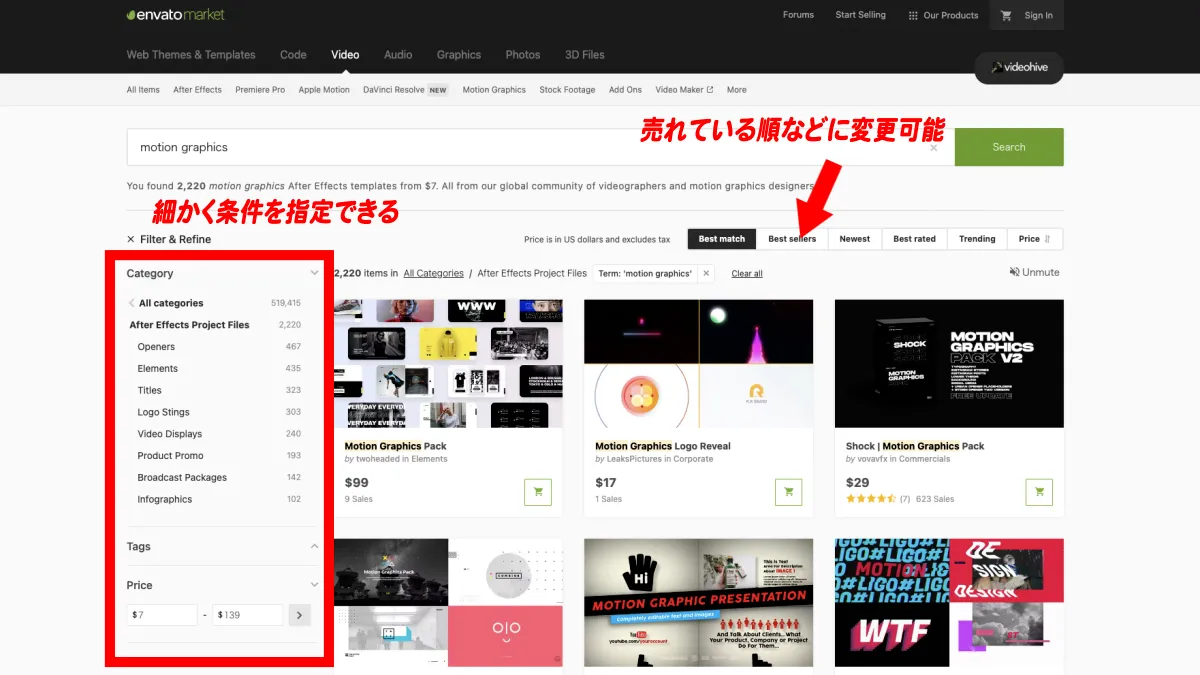The height and width of the screenshot is (675, 1200).
Task: Click the Envato Market logo
Action: point(175,15)
